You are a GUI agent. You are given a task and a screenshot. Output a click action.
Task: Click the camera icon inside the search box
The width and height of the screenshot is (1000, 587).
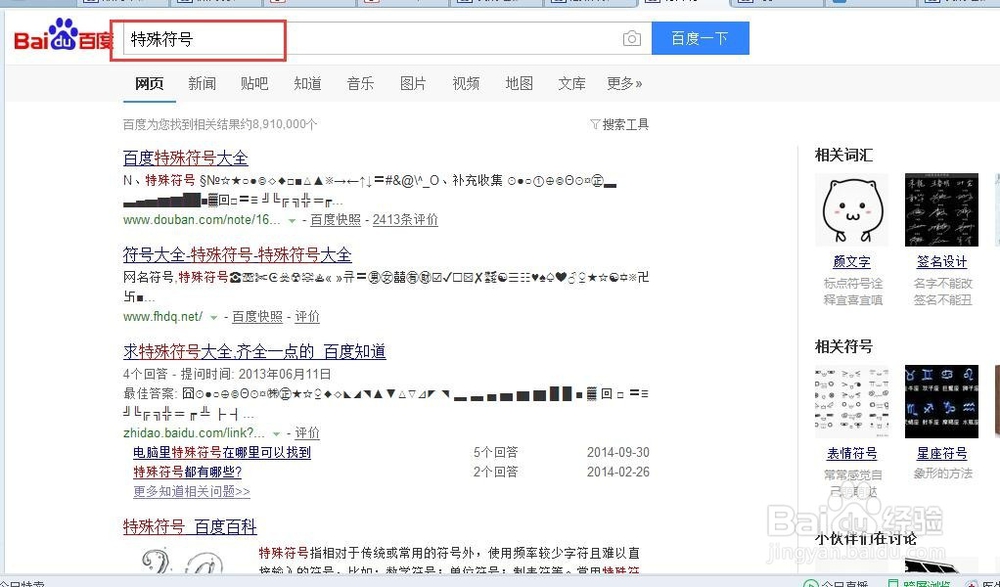tap(632, 37)
